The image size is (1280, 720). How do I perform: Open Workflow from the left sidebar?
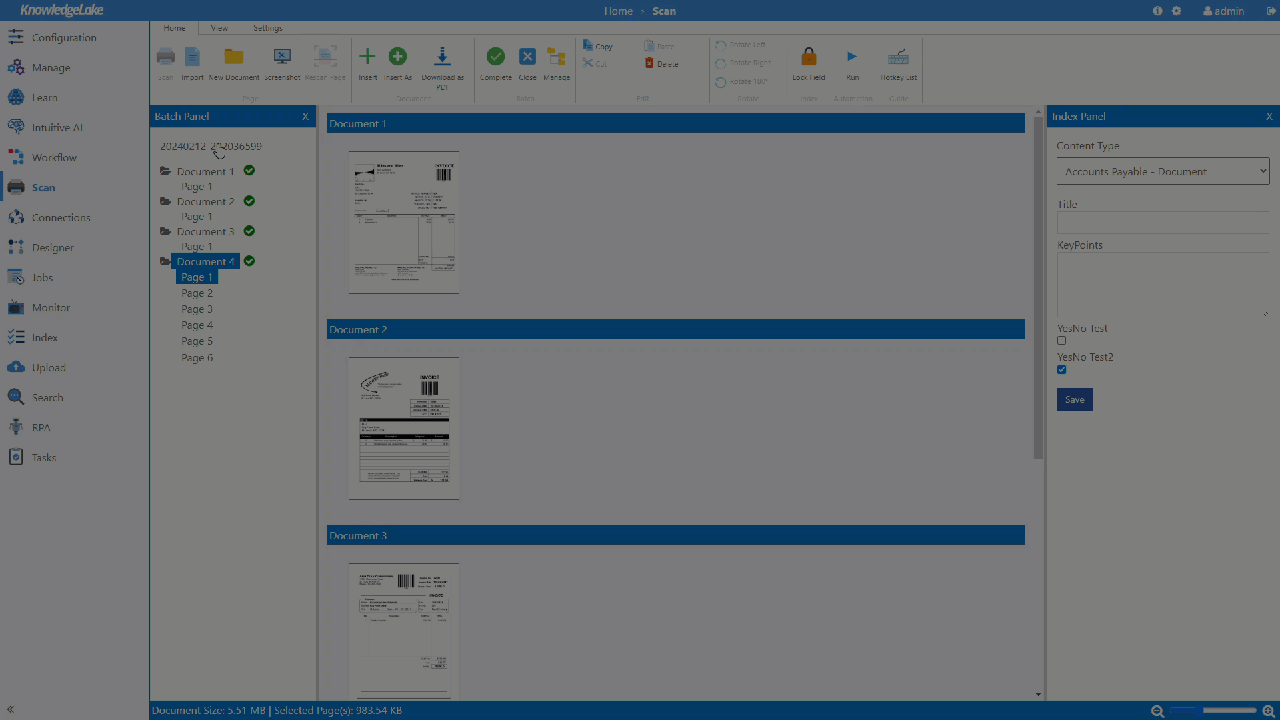tap(54, 158)
